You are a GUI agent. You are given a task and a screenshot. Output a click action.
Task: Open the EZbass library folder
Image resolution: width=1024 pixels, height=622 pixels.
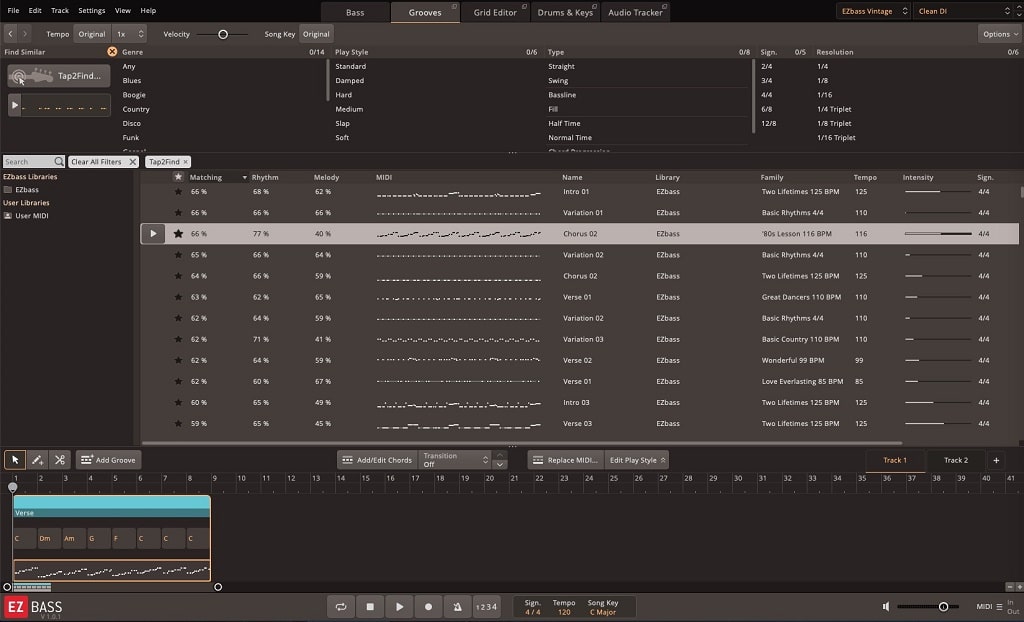pos(22,189)
